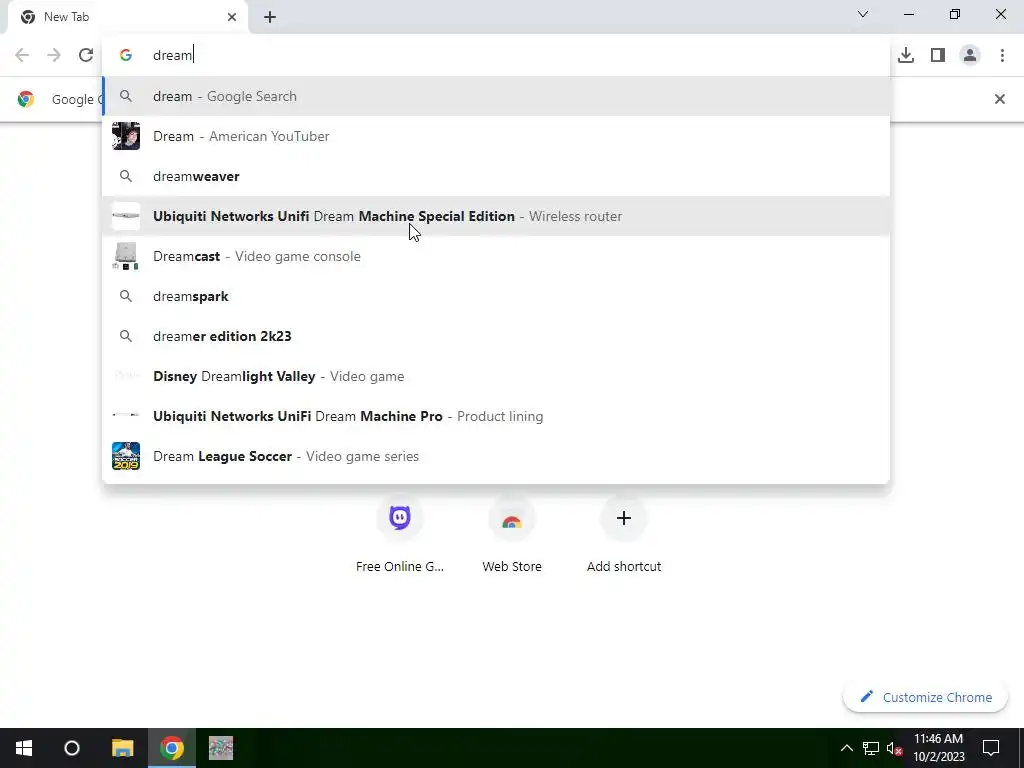Select the New Tab tab
Viewport: 1024px width, 768px height.
(128, 17)
